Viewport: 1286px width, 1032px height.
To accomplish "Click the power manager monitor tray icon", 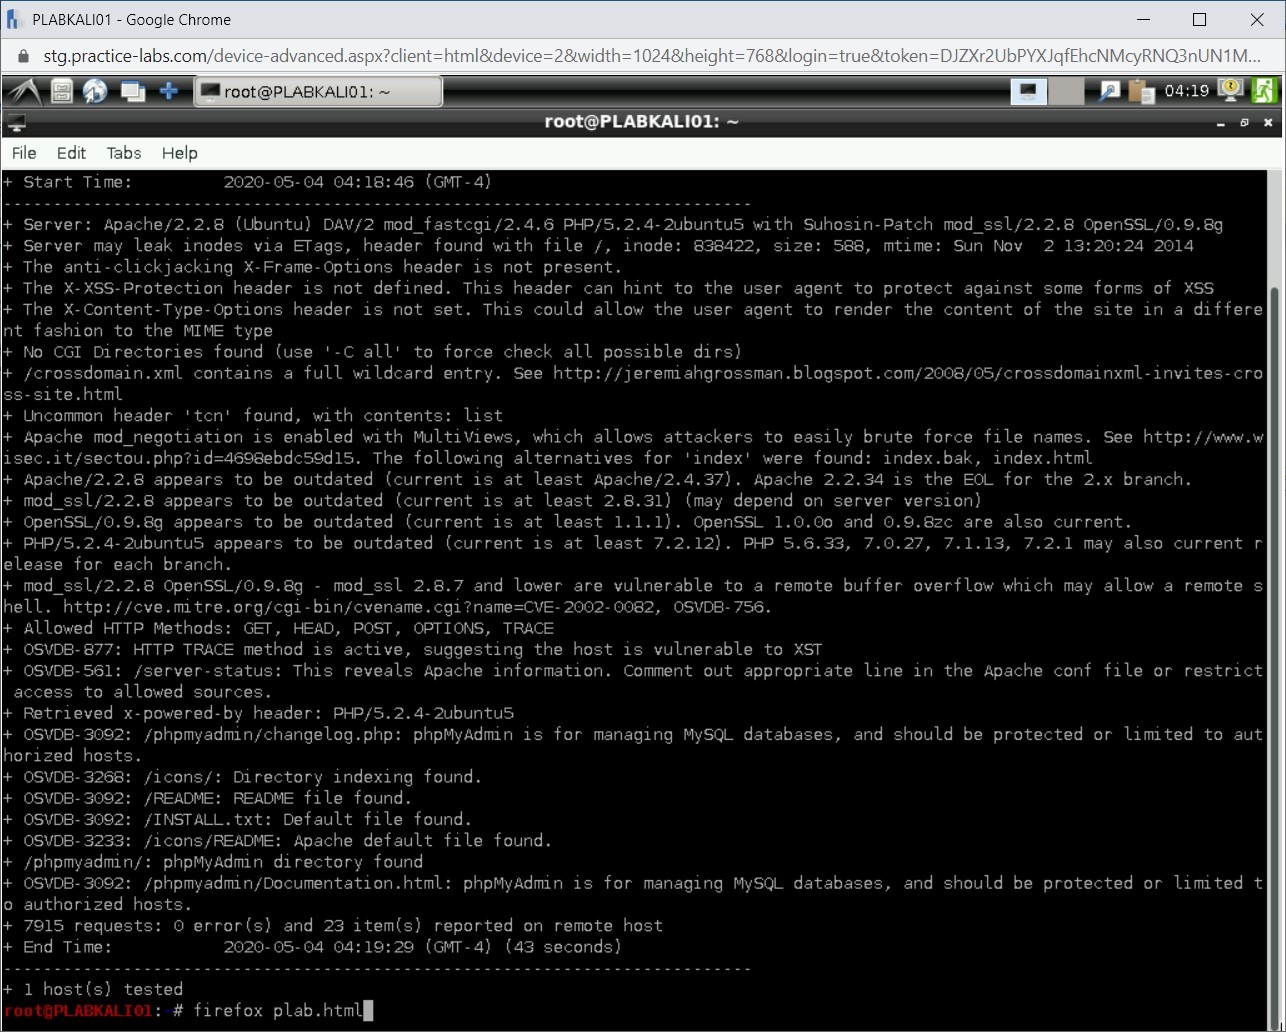I will tap(1229, 91).
